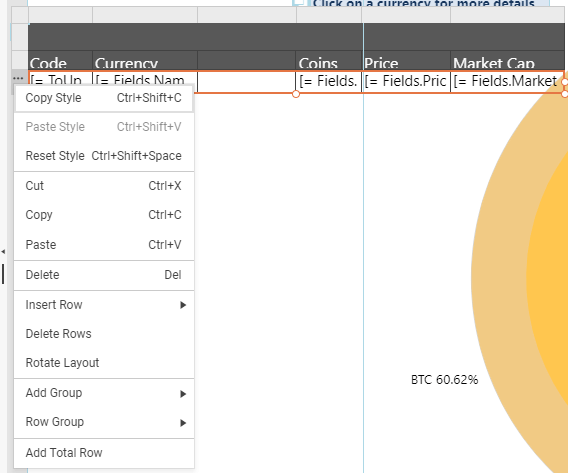
Task: Click the row handle ellipsis icon
Action: (x=18, y=78)
